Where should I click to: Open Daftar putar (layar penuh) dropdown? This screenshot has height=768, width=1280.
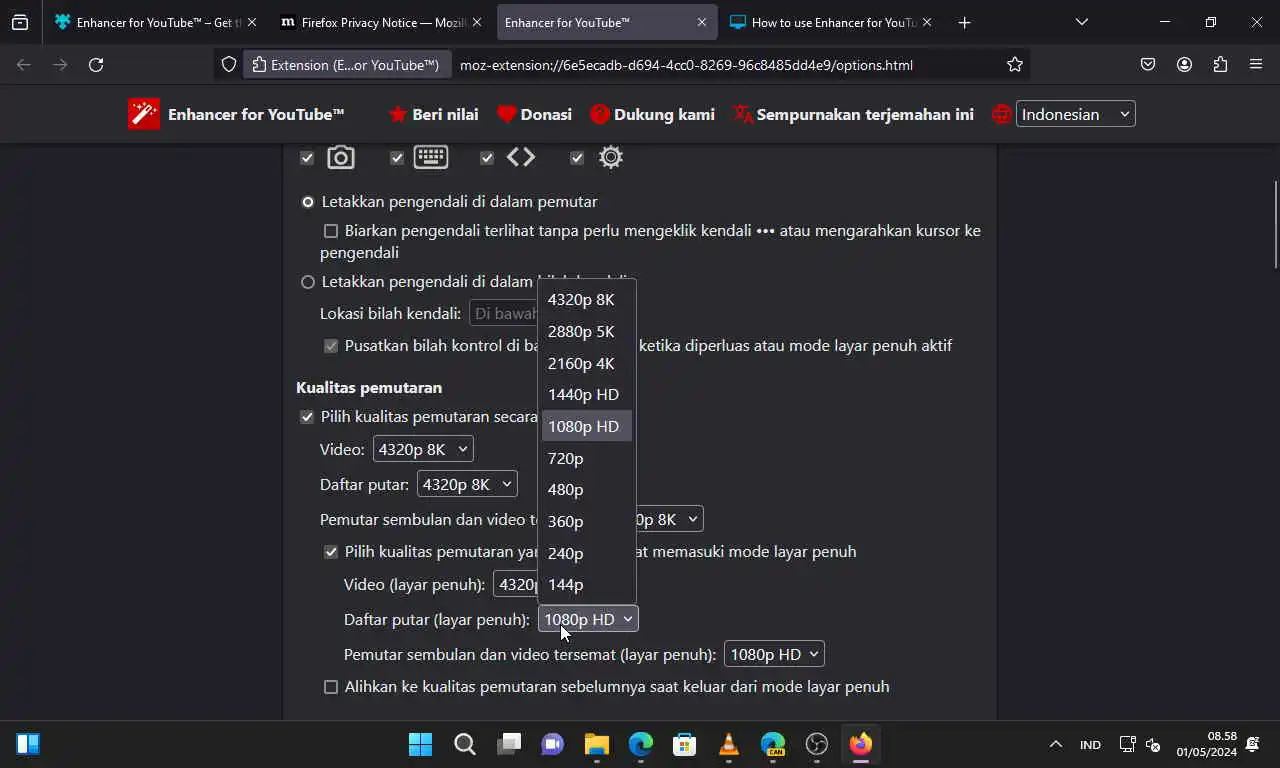[588, 619]
